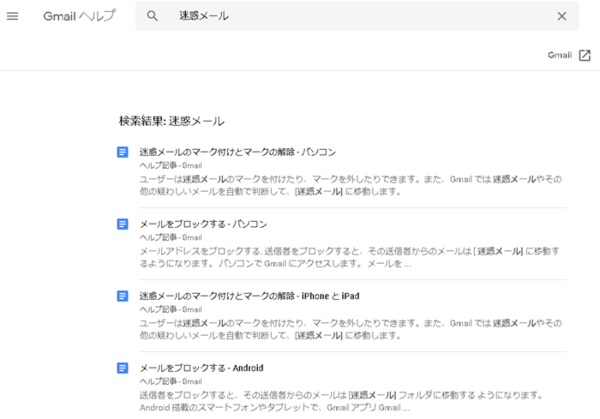Open the hamburger main menu

12,16
